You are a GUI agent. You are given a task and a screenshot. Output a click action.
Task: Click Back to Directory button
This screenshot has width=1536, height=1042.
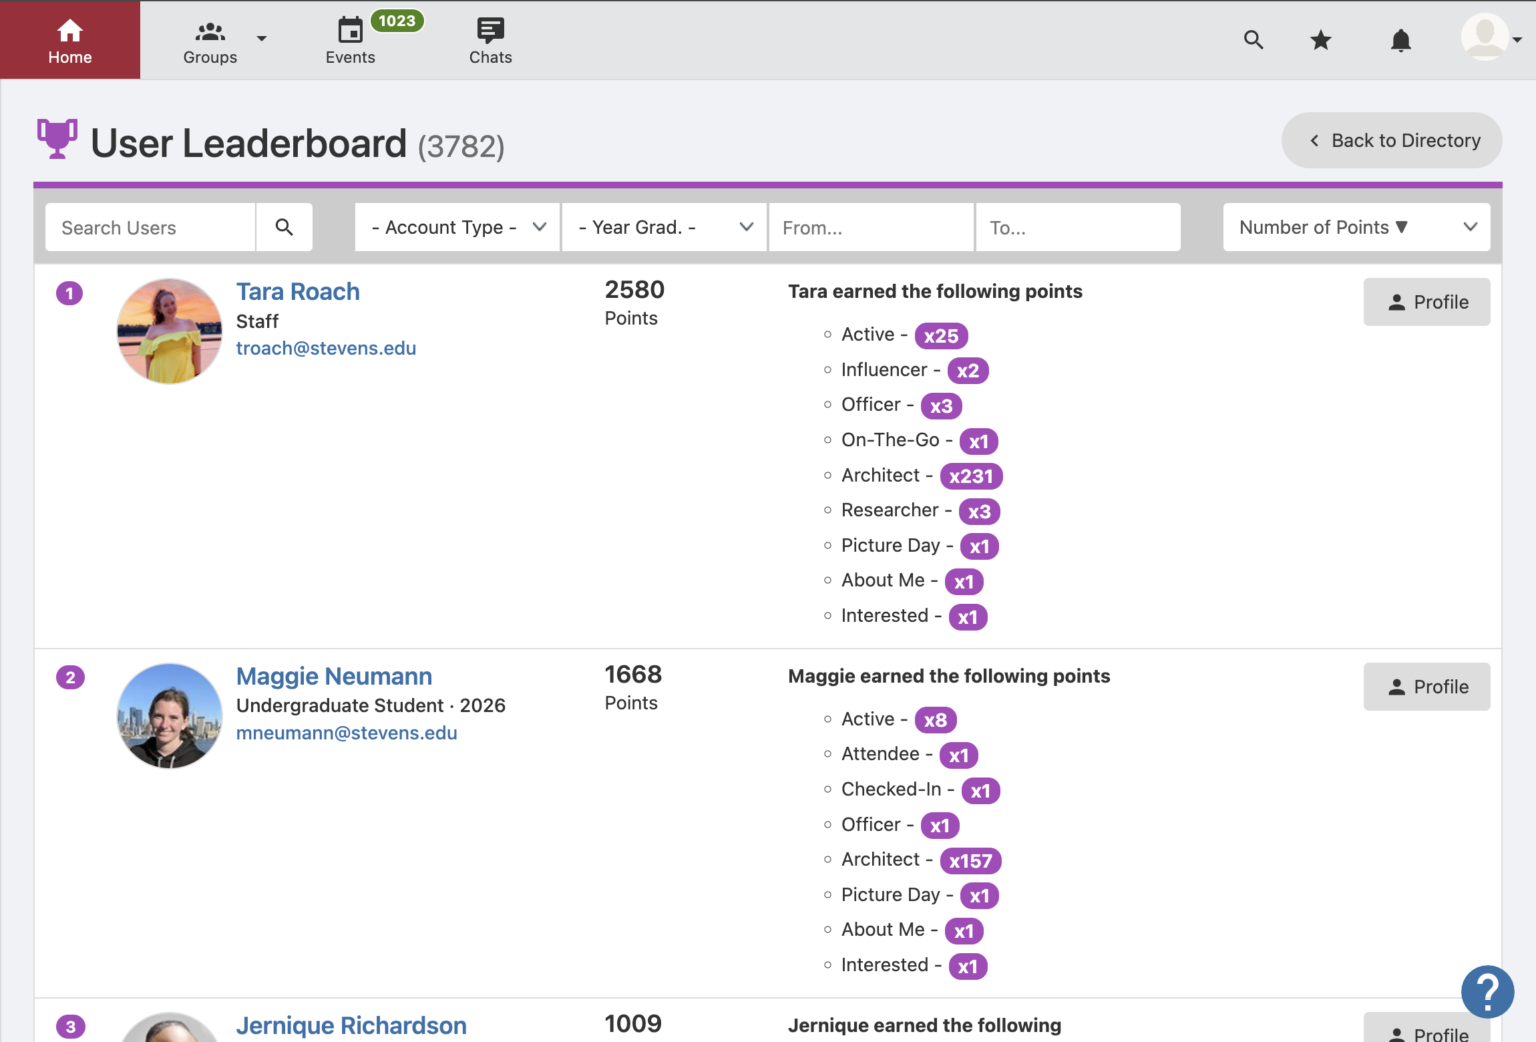click(x=1391, y=141)
